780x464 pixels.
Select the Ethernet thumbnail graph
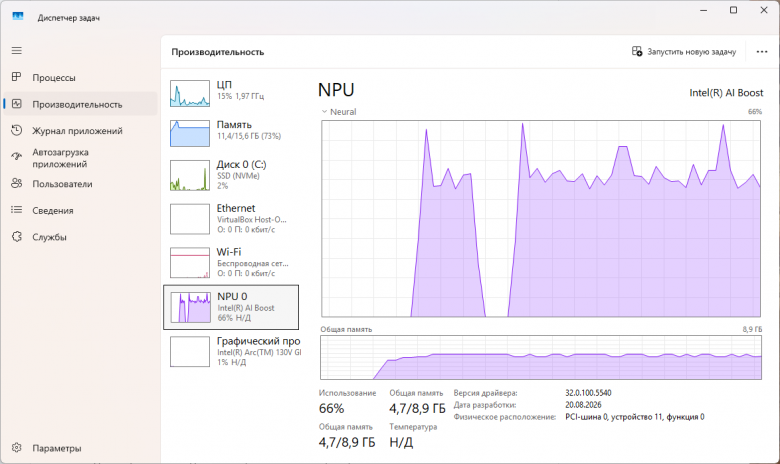pyautogui.click(x=190, y=219)
